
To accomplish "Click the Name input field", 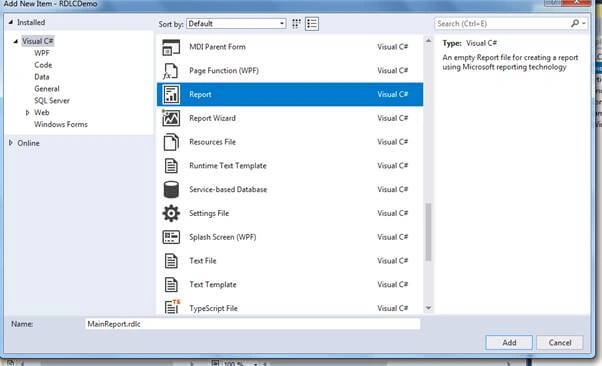I will (252, 324).
